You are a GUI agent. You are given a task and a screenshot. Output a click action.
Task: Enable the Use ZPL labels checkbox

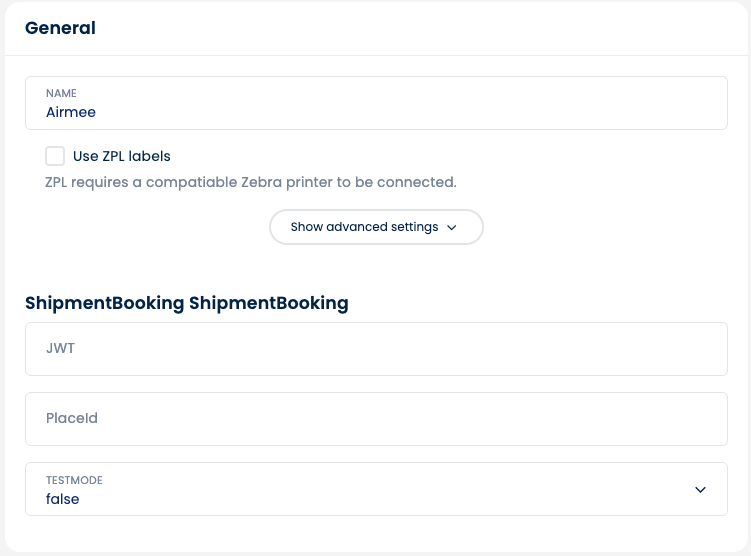point(55,156)
